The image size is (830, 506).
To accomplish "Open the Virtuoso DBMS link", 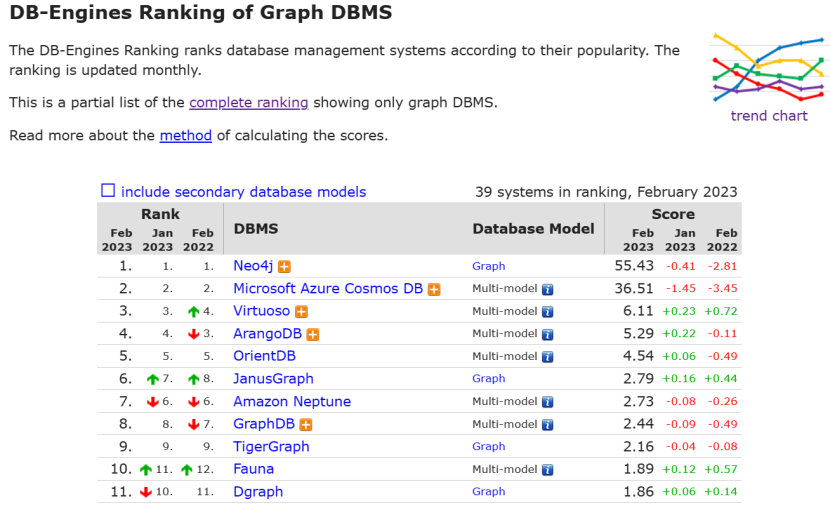I will pyautogui.click(x=261, y=311).
